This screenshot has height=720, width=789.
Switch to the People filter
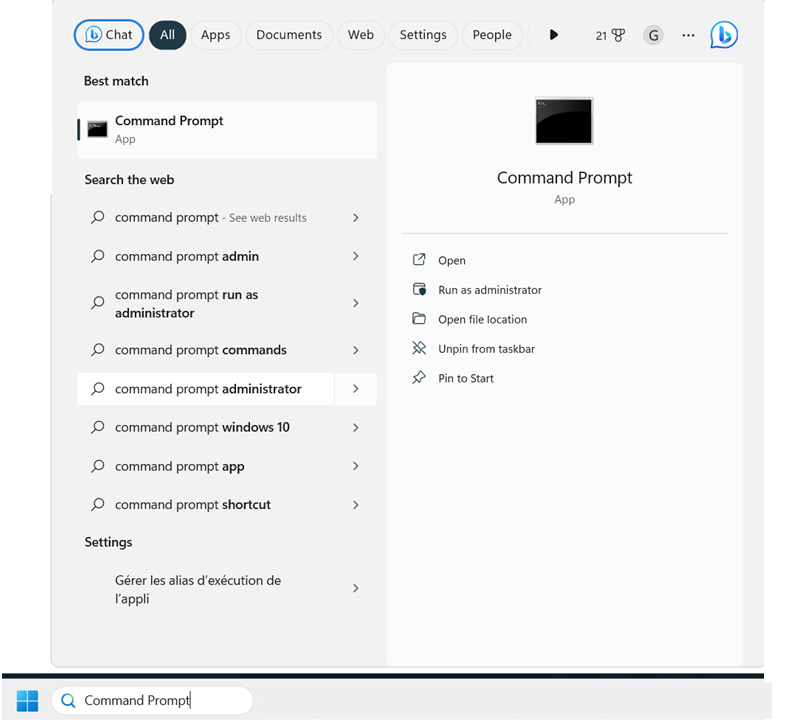492,35
